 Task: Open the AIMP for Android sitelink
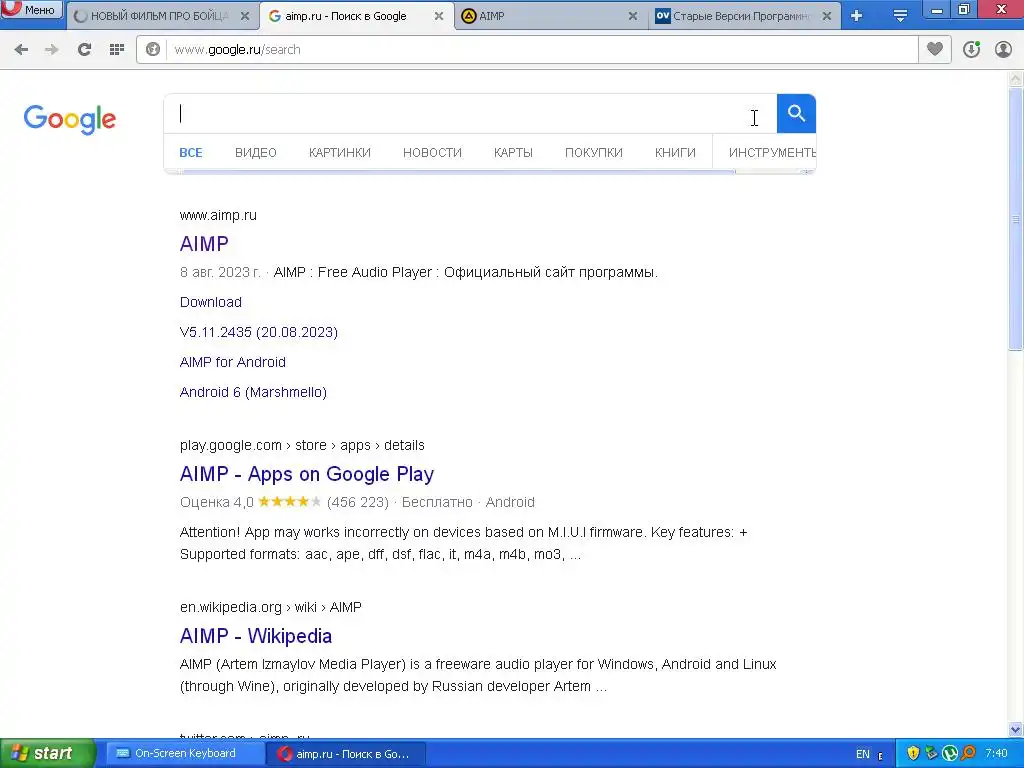click(232, 362)
